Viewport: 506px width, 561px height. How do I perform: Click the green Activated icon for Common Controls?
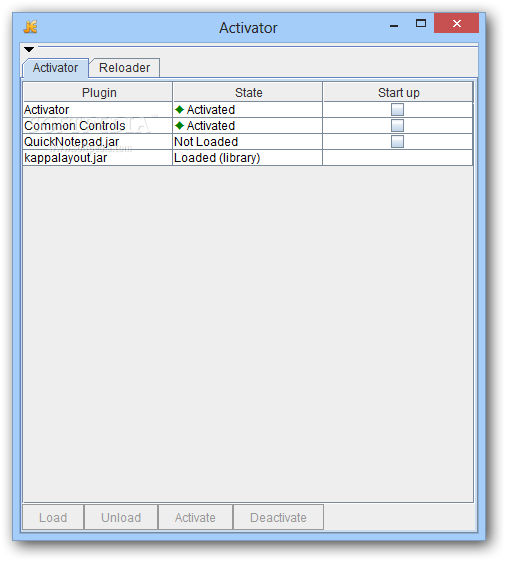(179, 126)
